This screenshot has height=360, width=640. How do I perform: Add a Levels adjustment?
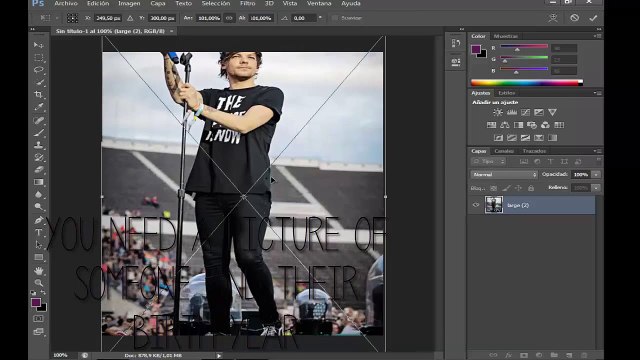(x=511, y=112)
